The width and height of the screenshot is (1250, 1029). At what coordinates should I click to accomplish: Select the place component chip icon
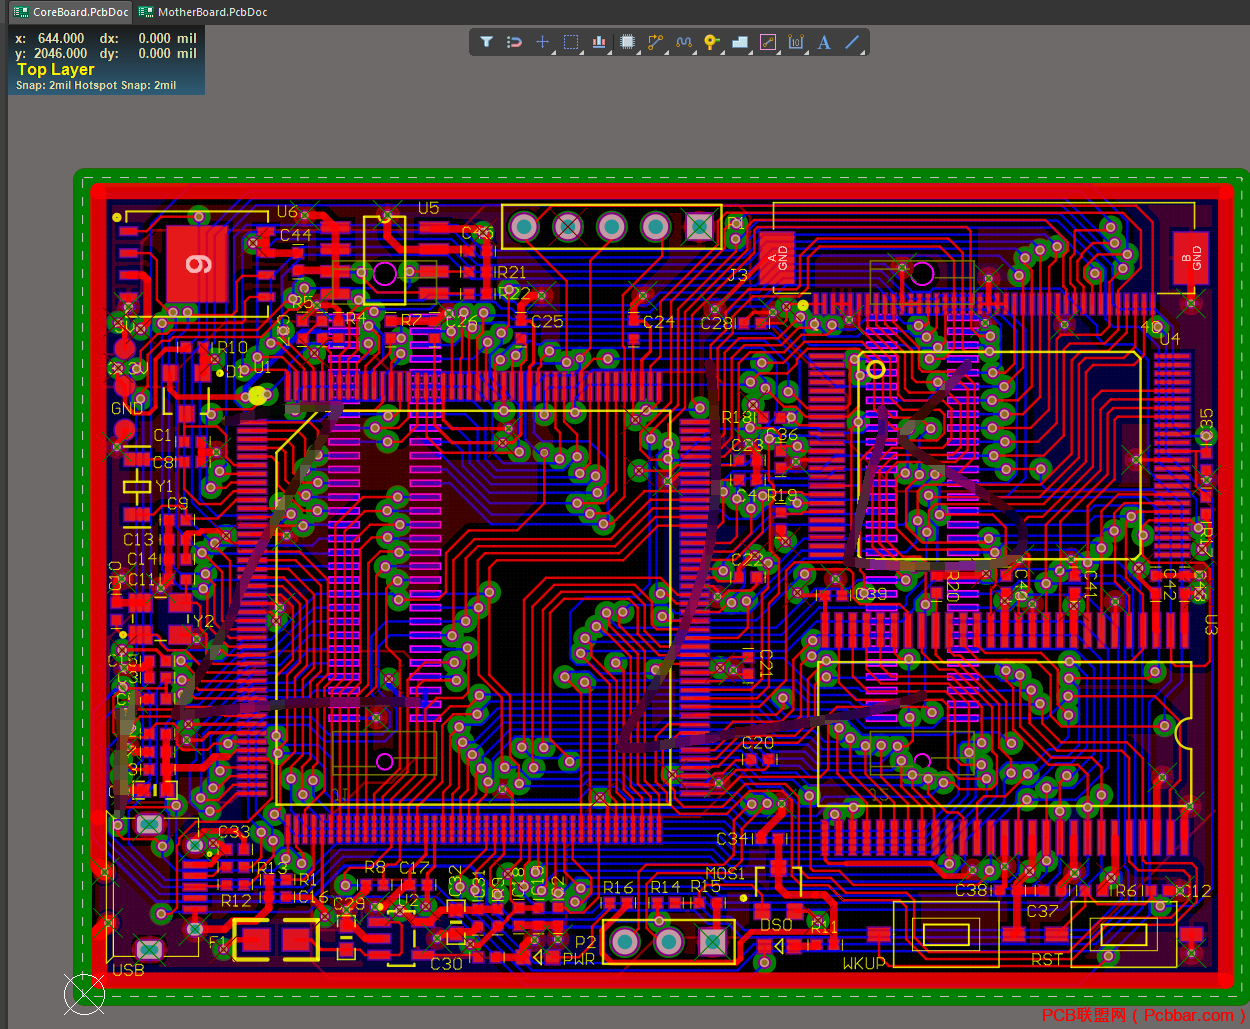[627, 42]
